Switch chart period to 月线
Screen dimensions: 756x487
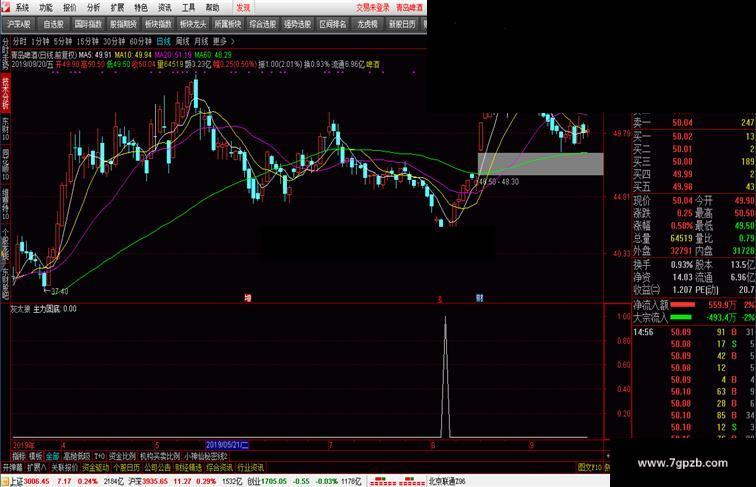click(201, 41)
